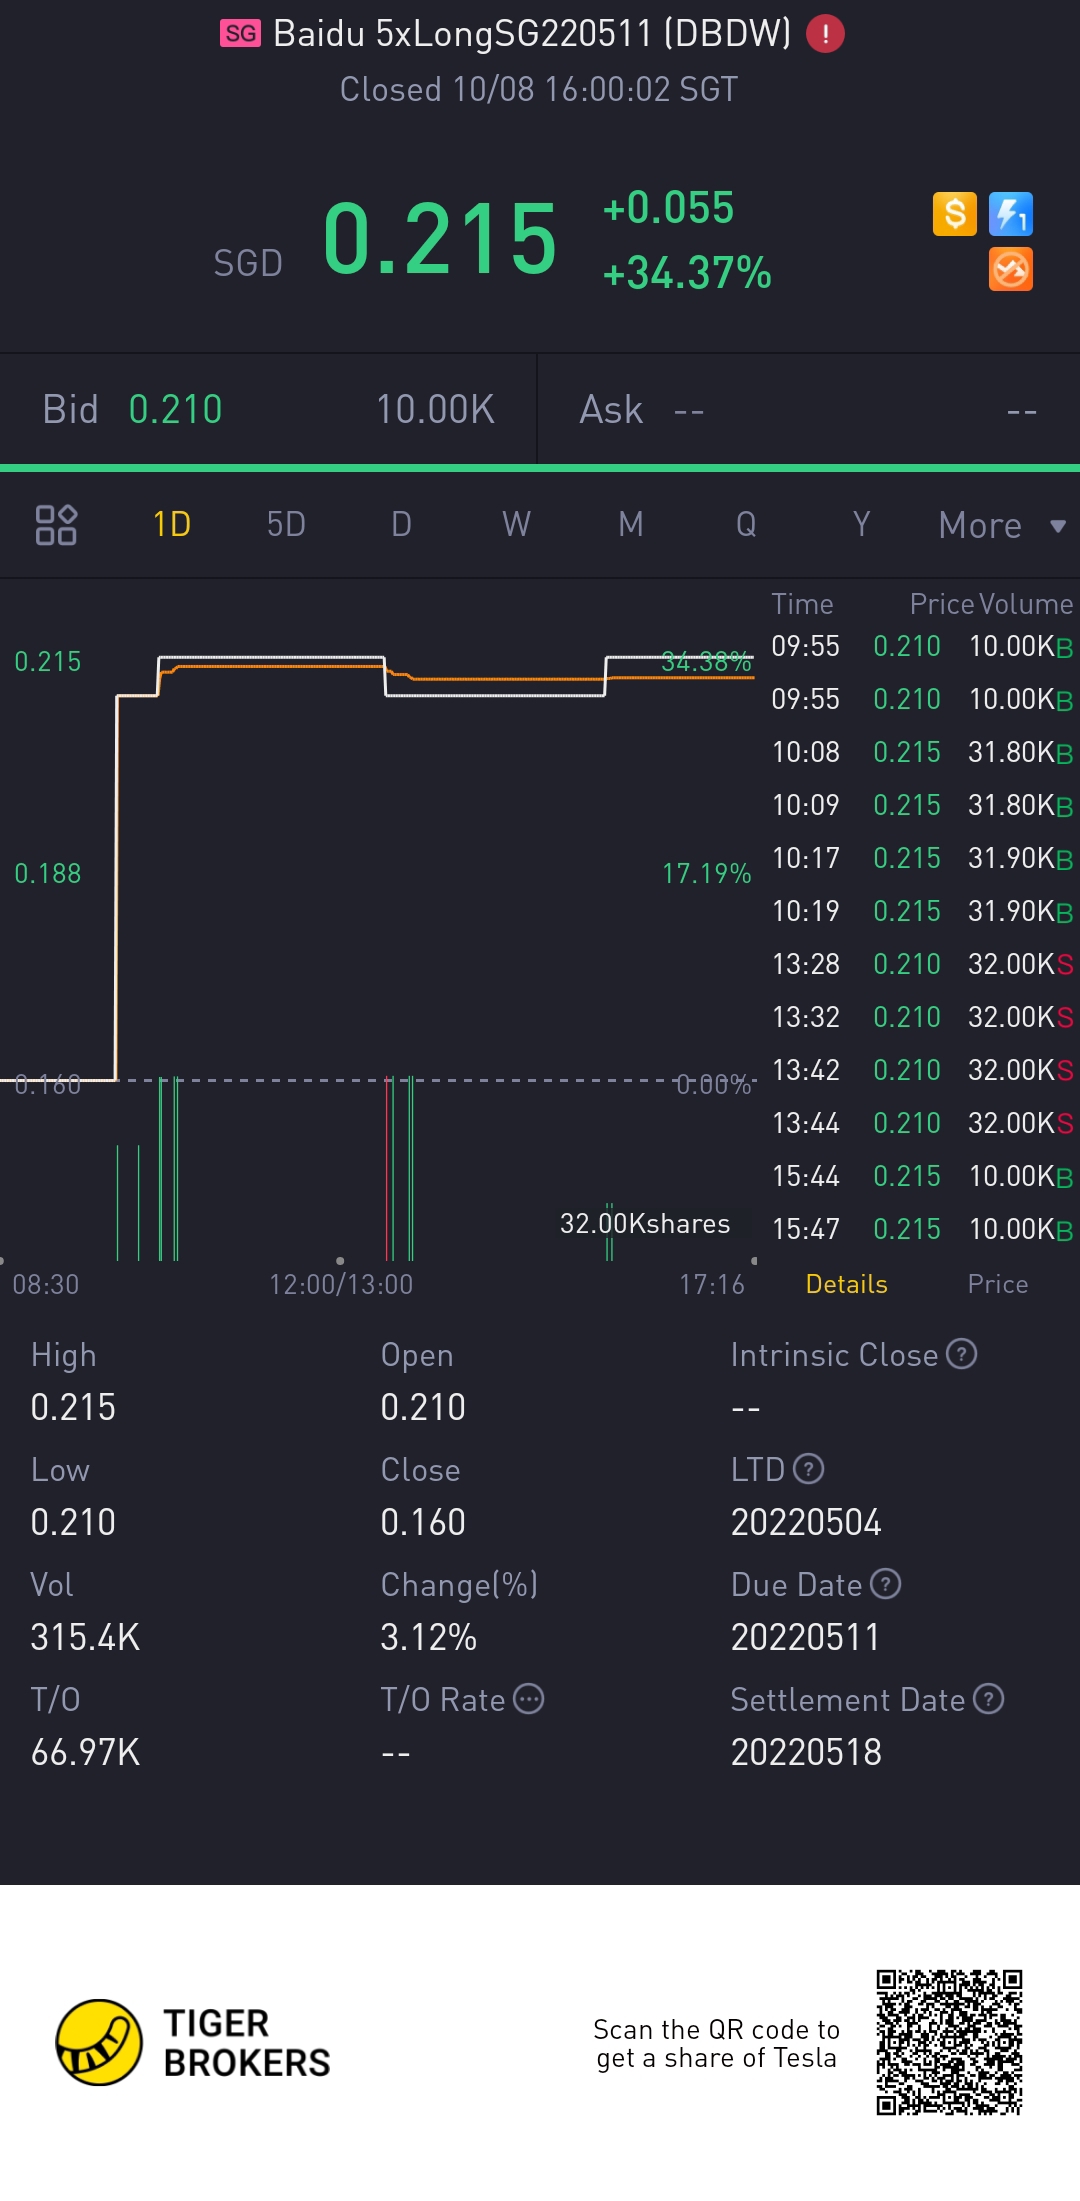
Task: Tap the LTD value 20220504
Action: [806, 1522]
